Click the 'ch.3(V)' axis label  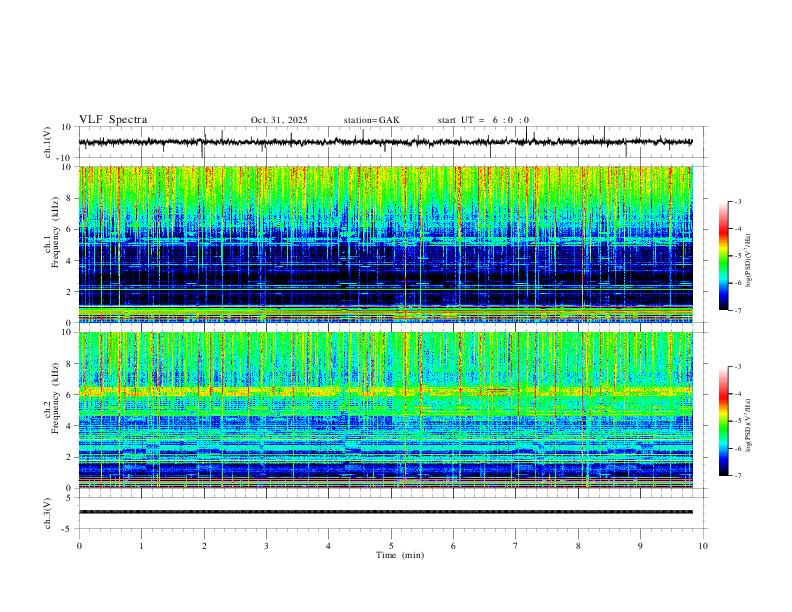pos(48,513)
